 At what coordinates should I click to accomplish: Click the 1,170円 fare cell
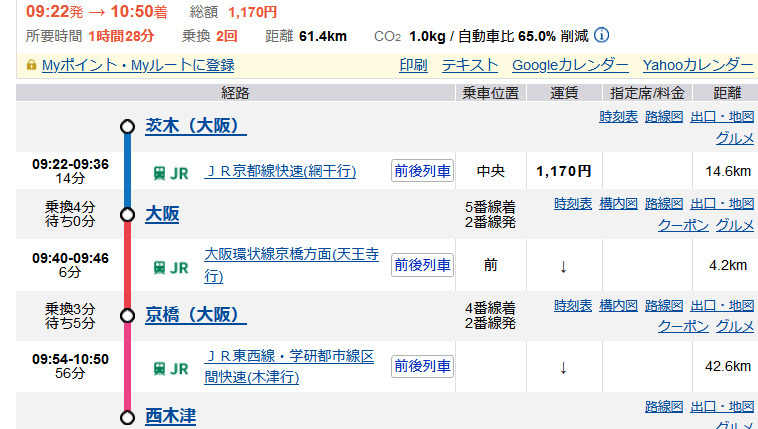click(x=564, y=171)
